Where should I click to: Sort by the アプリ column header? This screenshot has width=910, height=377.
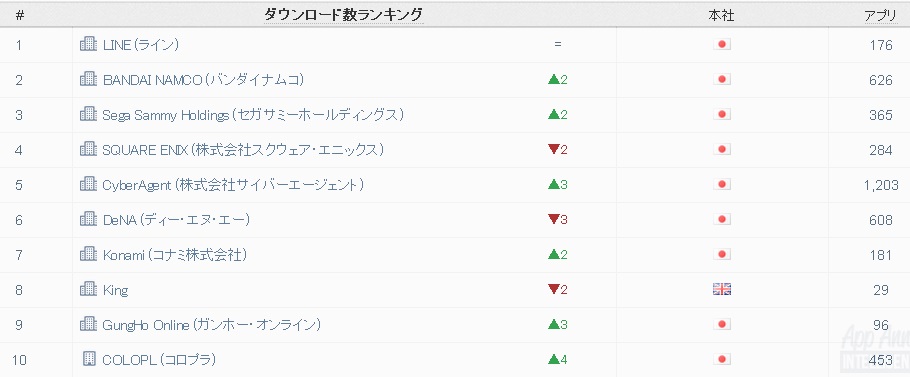click(x=880, y=16)
